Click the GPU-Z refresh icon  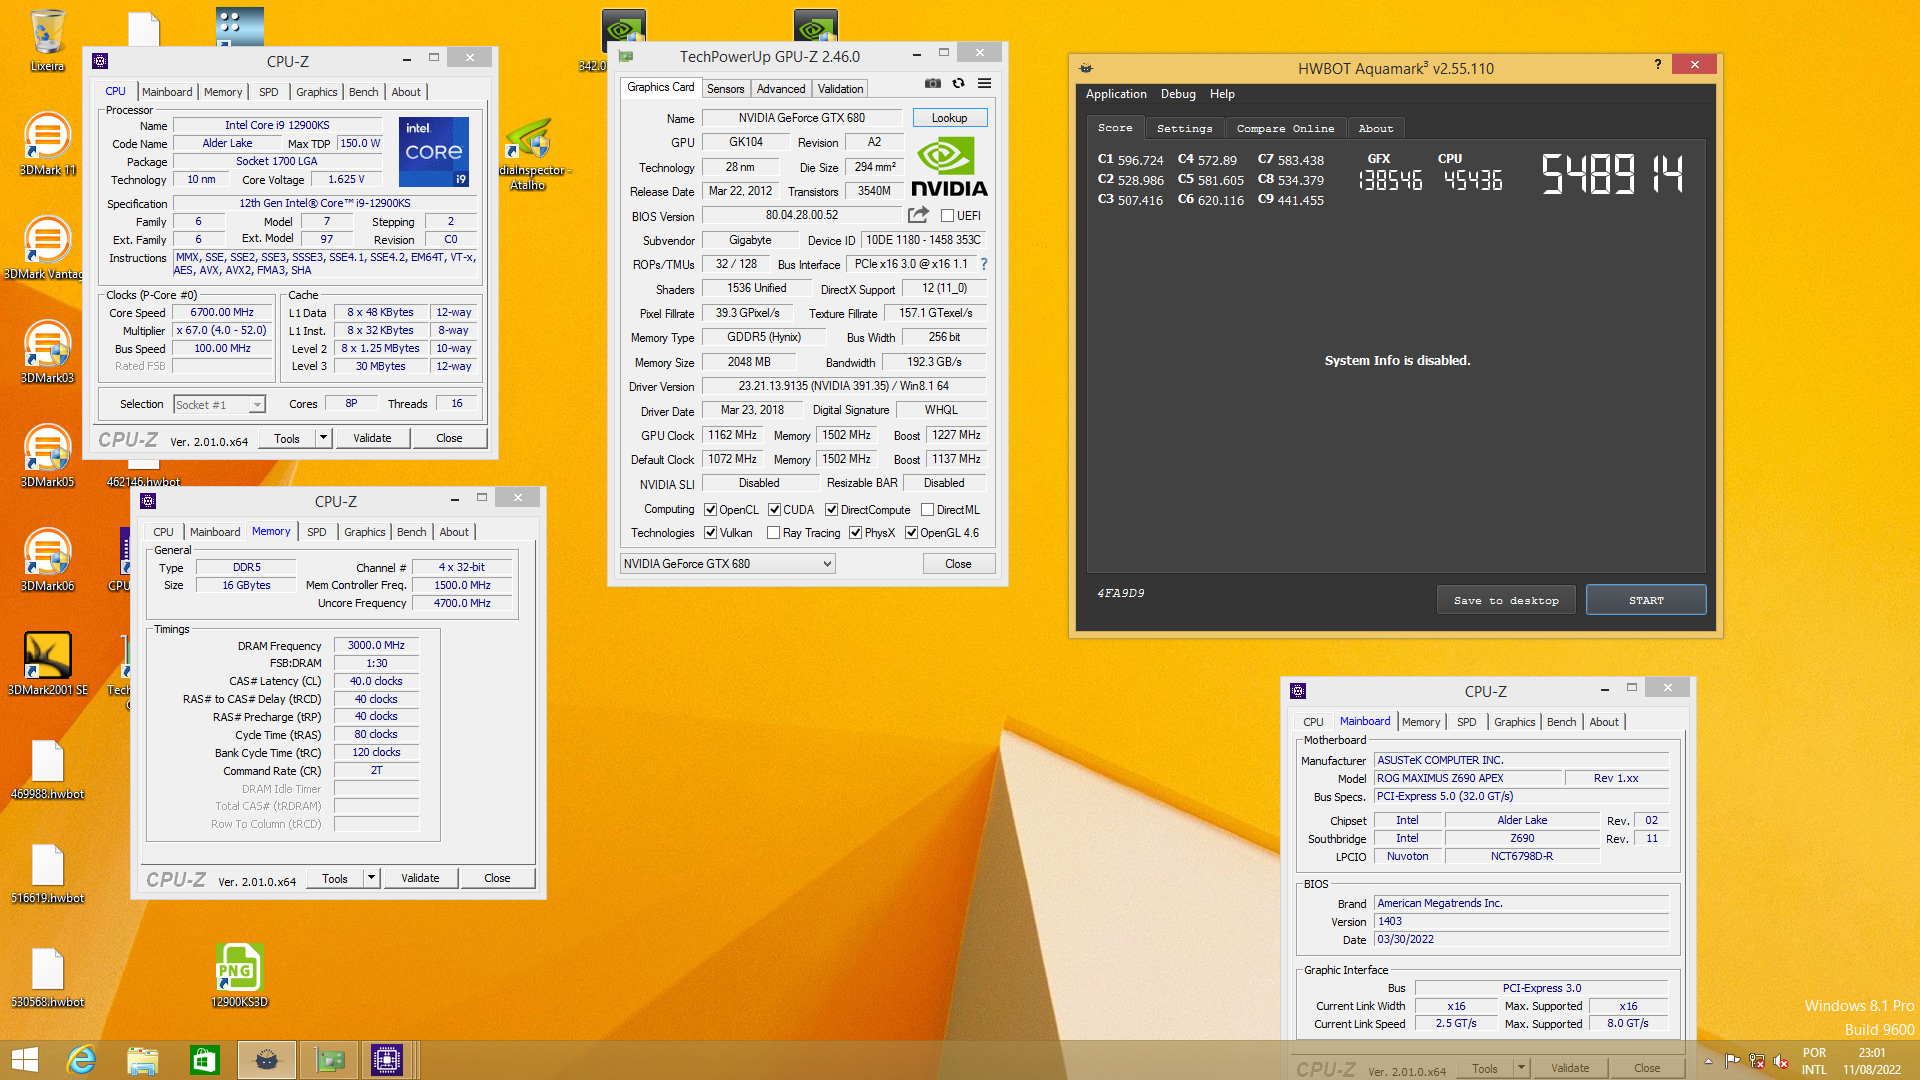click(958, 84)
